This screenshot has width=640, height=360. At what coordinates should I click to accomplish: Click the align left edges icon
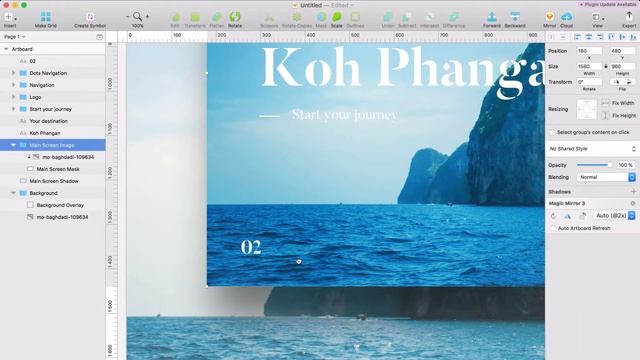[x=577, y=37]
